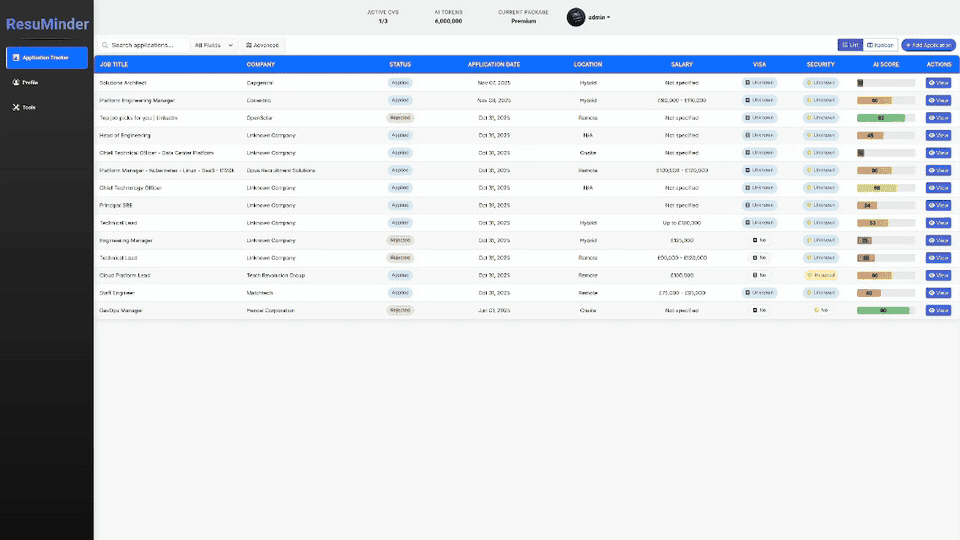The width and height of the screenshot is (960, 540).
Task: Select the £125,000 salary cell
Action: [681, 241]
